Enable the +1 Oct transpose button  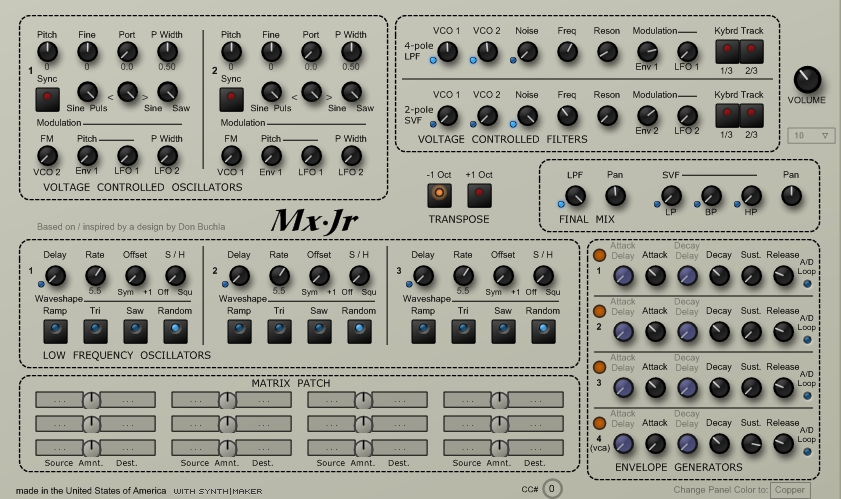tap(479, 195)
